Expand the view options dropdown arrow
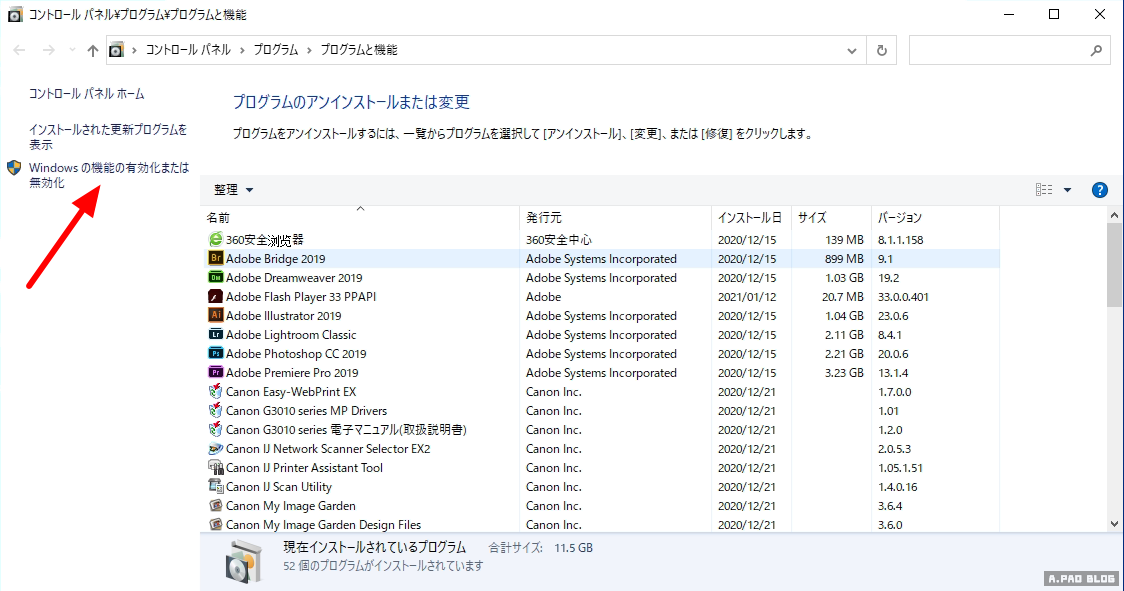This screenshot has height=591, width=1124. coord(1067,190)
